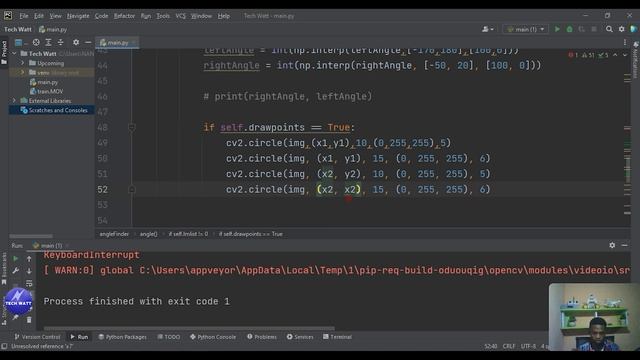This screenshot has height=360, width=640.
Task: Select opened file target icon in Project panel
Action: (x=36, y=42)
